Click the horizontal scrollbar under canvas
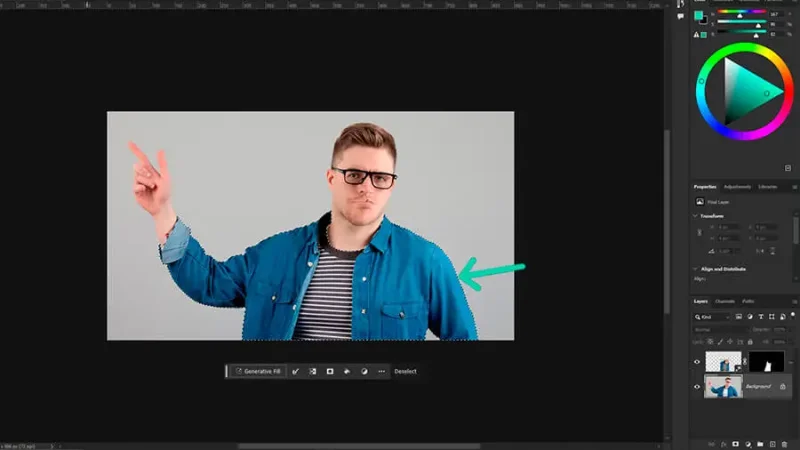 pyautogui.click(x=359, y=446)
